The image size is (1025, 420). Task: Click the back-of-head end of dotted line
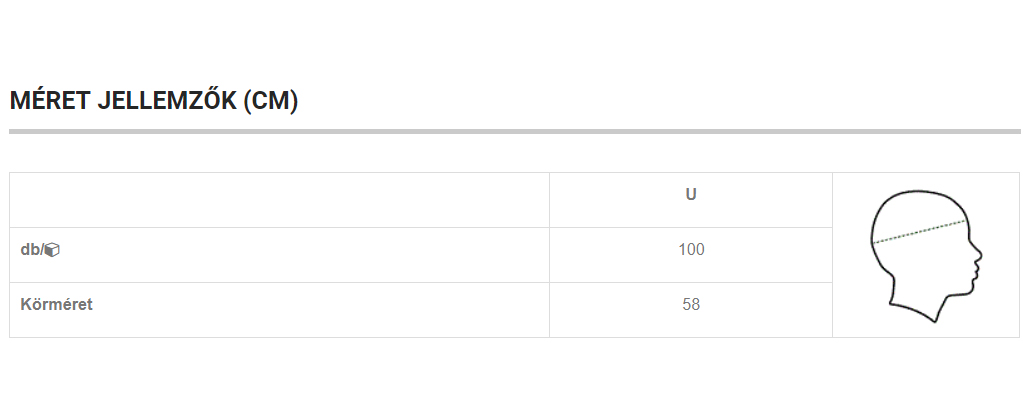873,242
